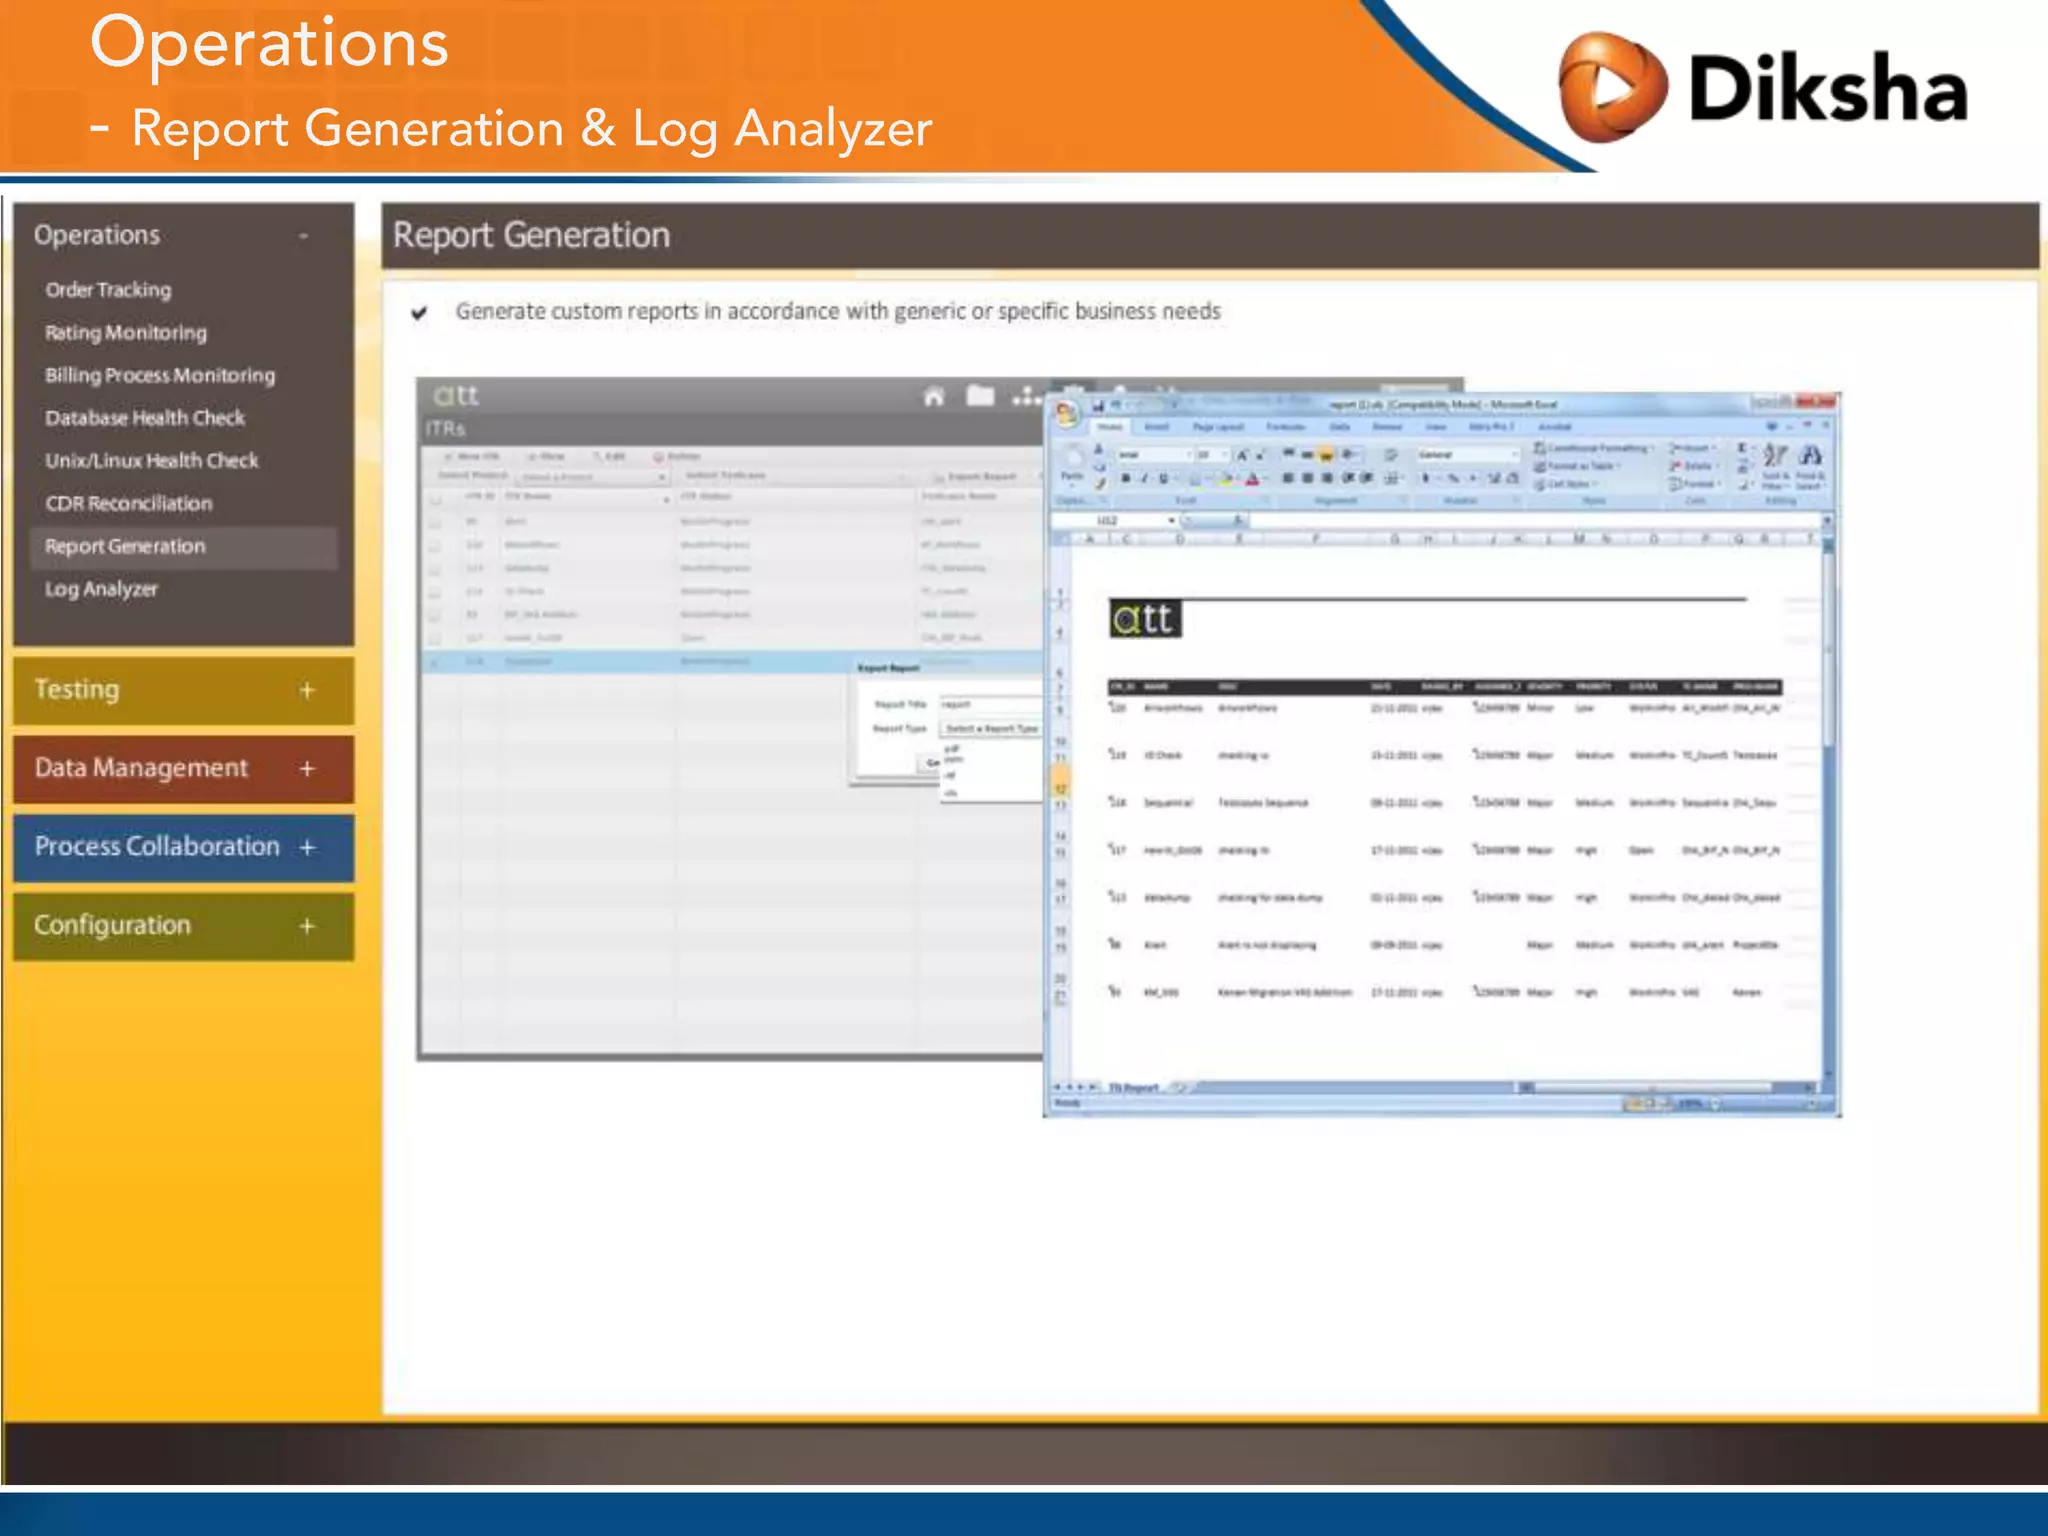Screen dimensions: 2048x1536
Task: Check the BIF_IMS Addition row checkbox
Action: coord(435,615)
